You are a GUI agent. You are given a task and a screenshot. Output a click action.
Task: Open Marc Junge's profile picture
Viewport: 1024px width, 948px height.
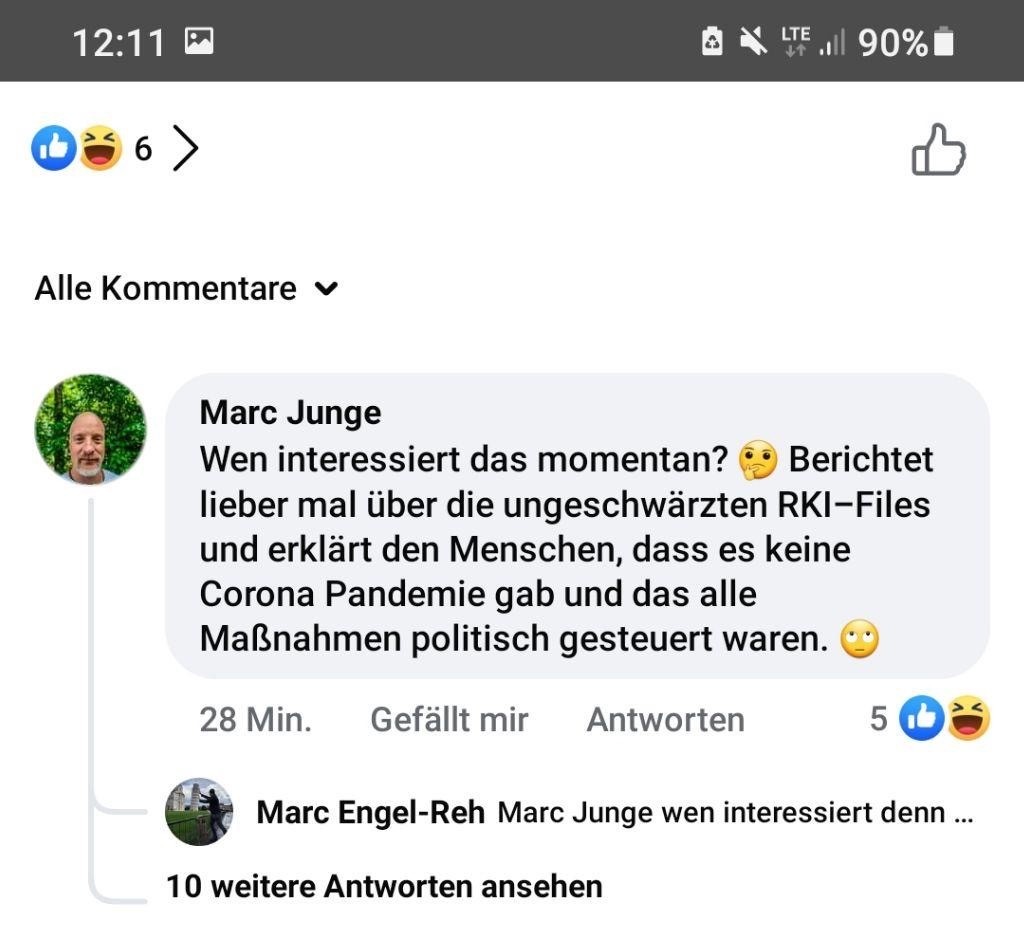[91, 430]
